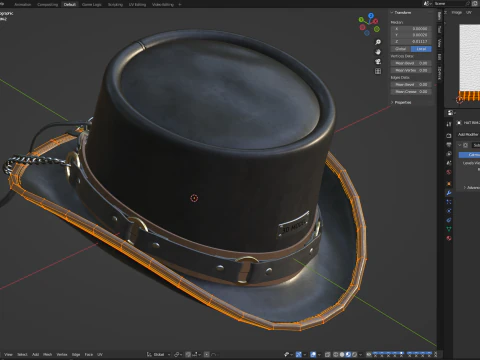This screenshot has width=480, height=360.
Task: Open the Object Constraints properties tab
Action: point(449,220)
